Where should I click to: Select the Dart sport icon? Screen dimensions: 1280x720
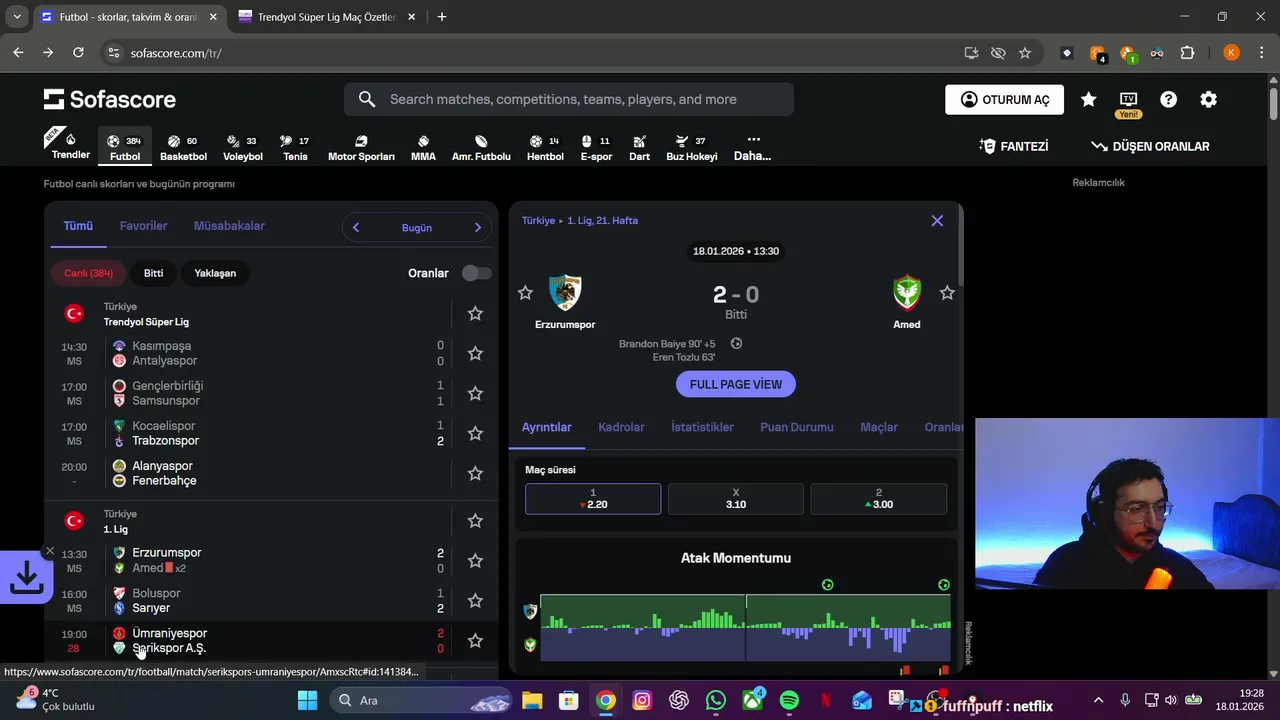click(639, 147)
